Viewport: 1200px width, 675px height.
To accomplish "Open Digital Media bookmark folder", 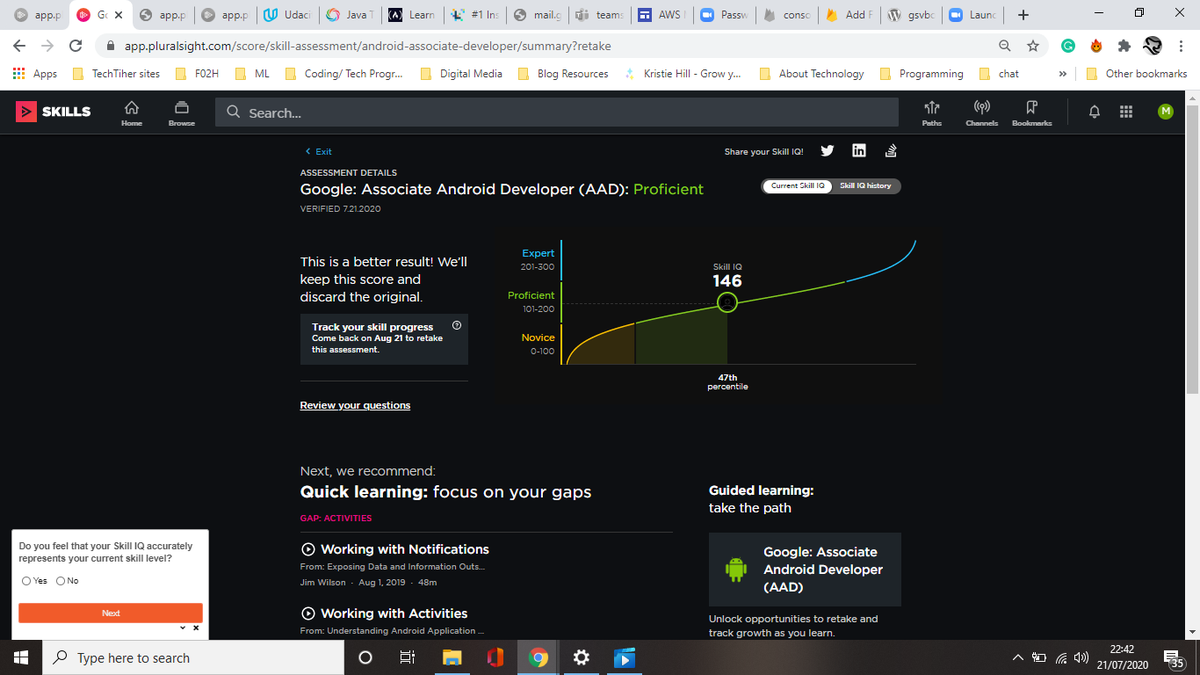I will pos(462,74).
